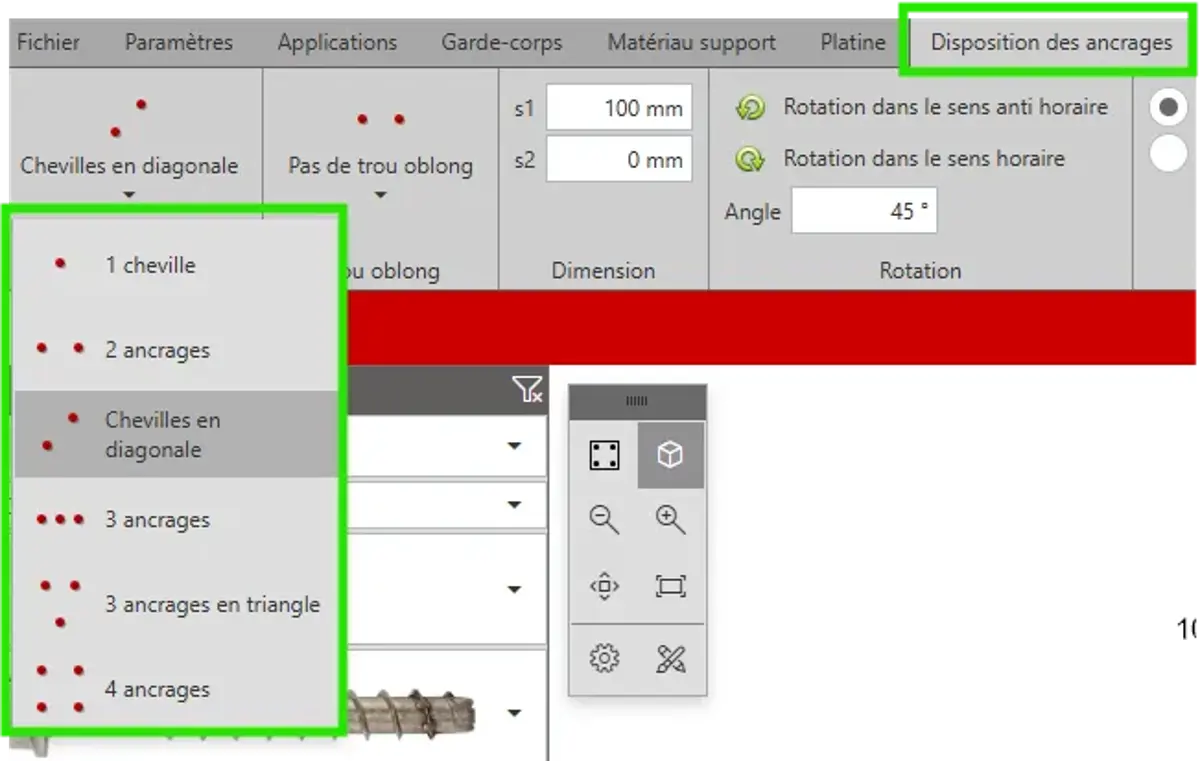Open view settings gear icon
This screenshot has width=1200, height=761.
604,659
